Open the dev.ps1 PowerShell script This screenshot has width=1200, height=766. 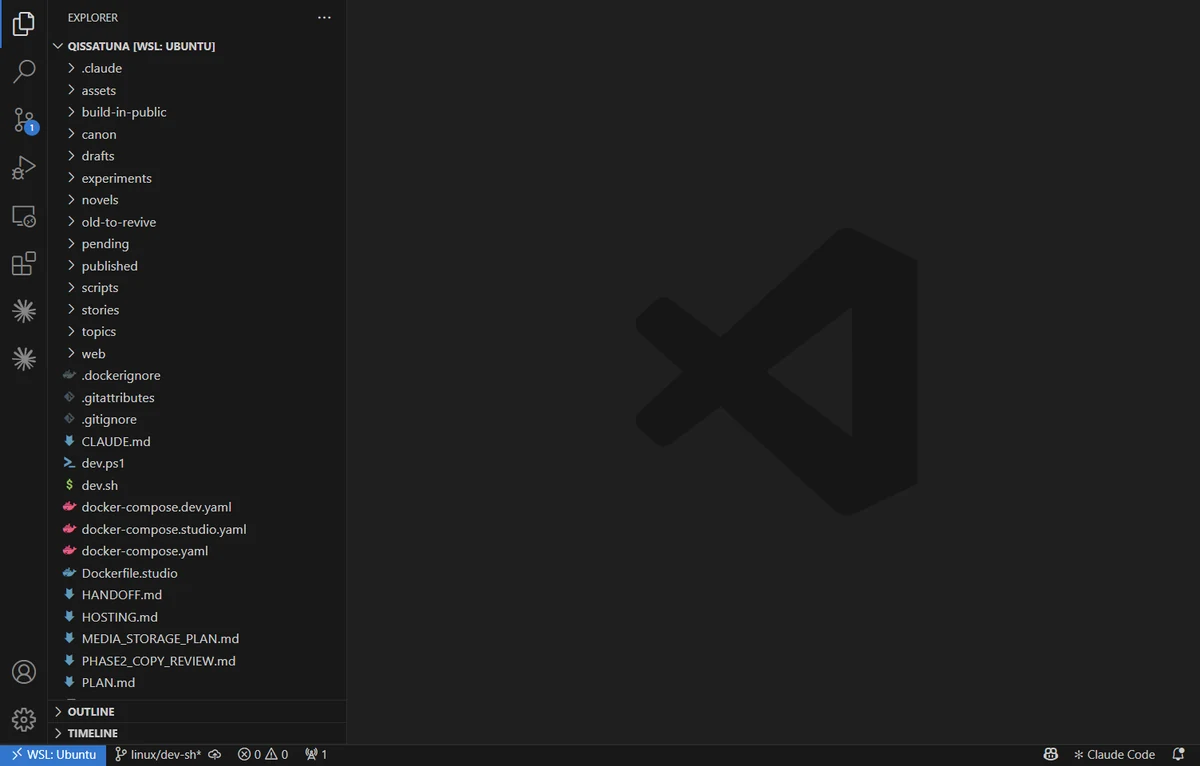tap(197, 463)
